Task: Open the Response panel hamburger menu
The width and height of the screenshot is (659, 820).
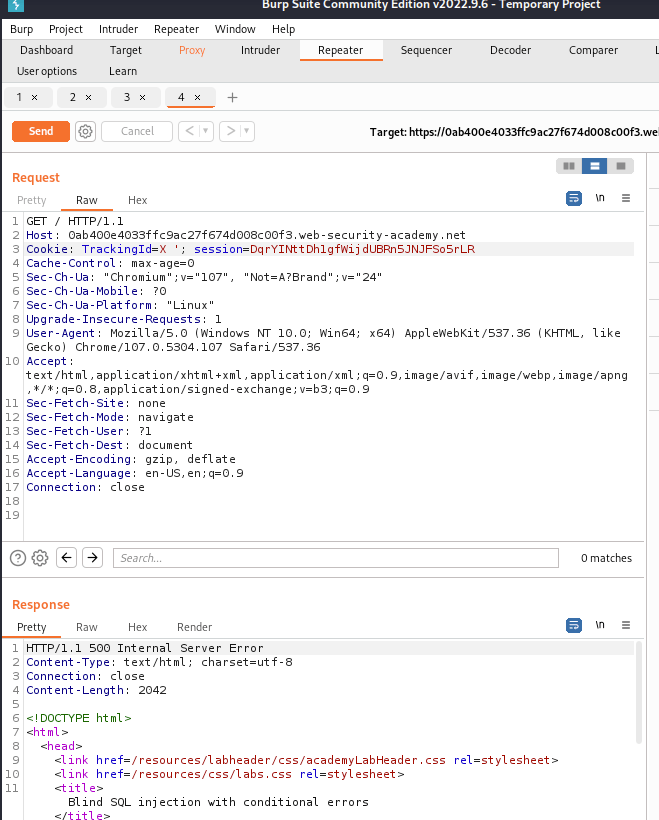Action: pyautogui.click(x=626, y=625)
